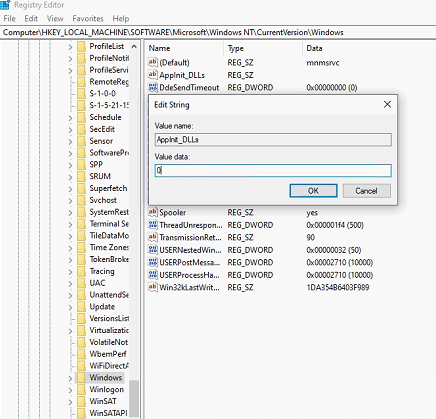Click the Value name field
Viewport: 436px width, 419px height.
point(273,140)
